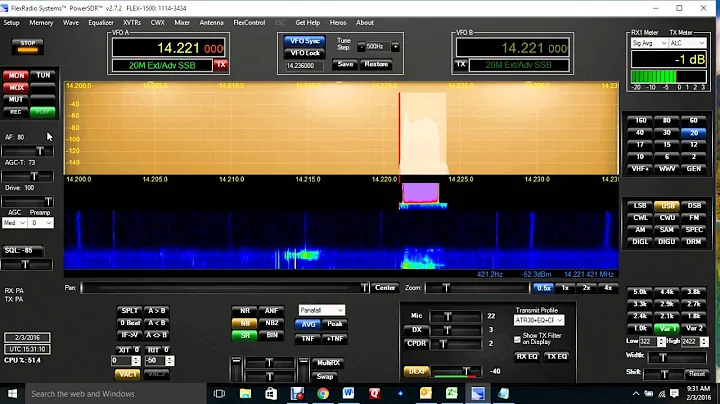This screenshot has width=720, height=404.
Task: Toggle the TUN tune button
Action: coord(43,75)
